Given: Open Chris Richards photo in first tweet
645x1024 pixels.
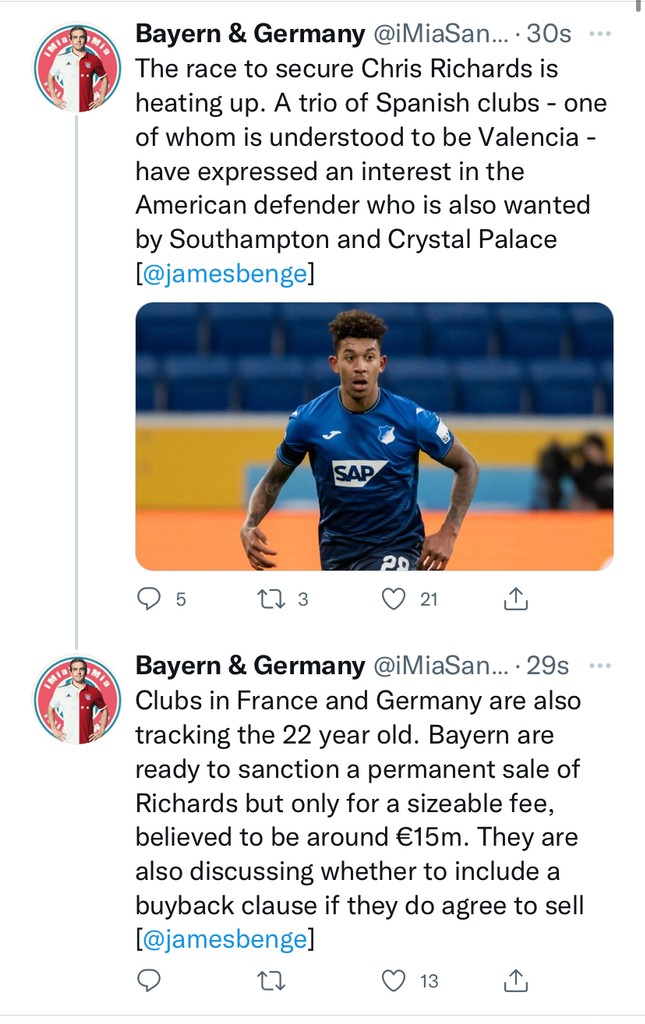Looking at the screenshot, I should (374, 436).
